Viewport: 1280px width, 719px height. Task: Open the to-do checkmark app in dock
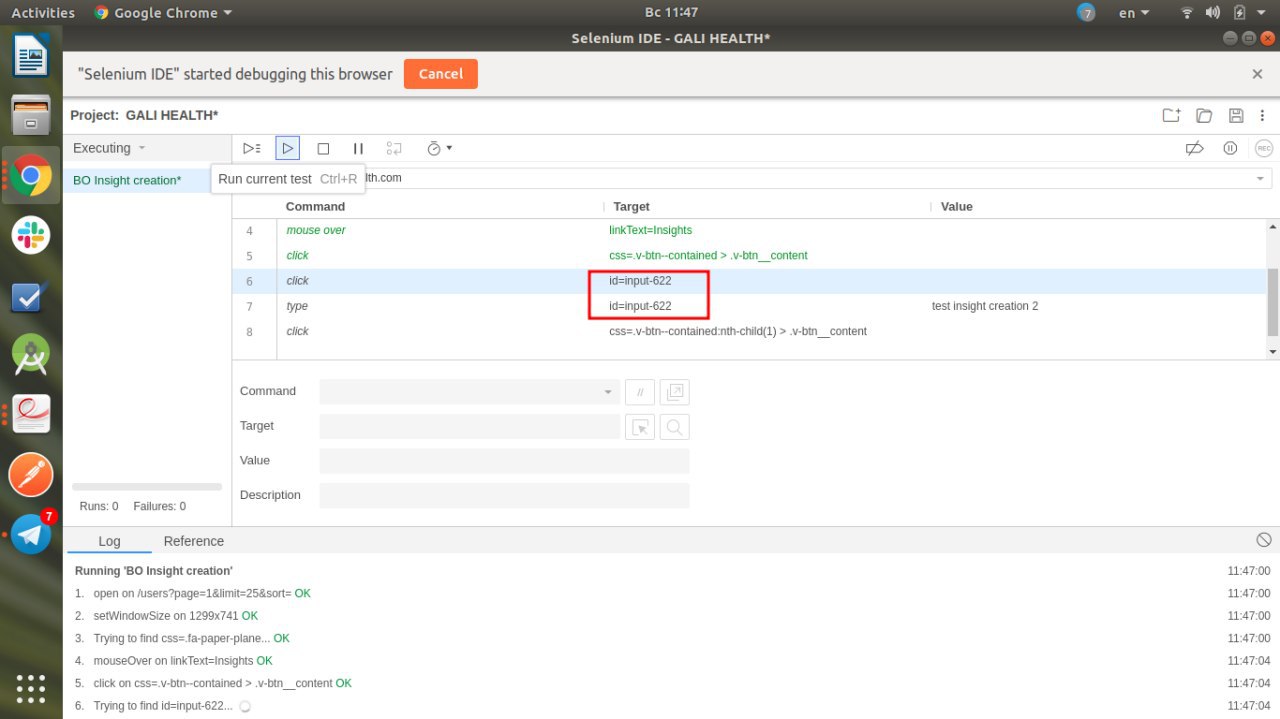pyautogui.click(x=31, y=295)
